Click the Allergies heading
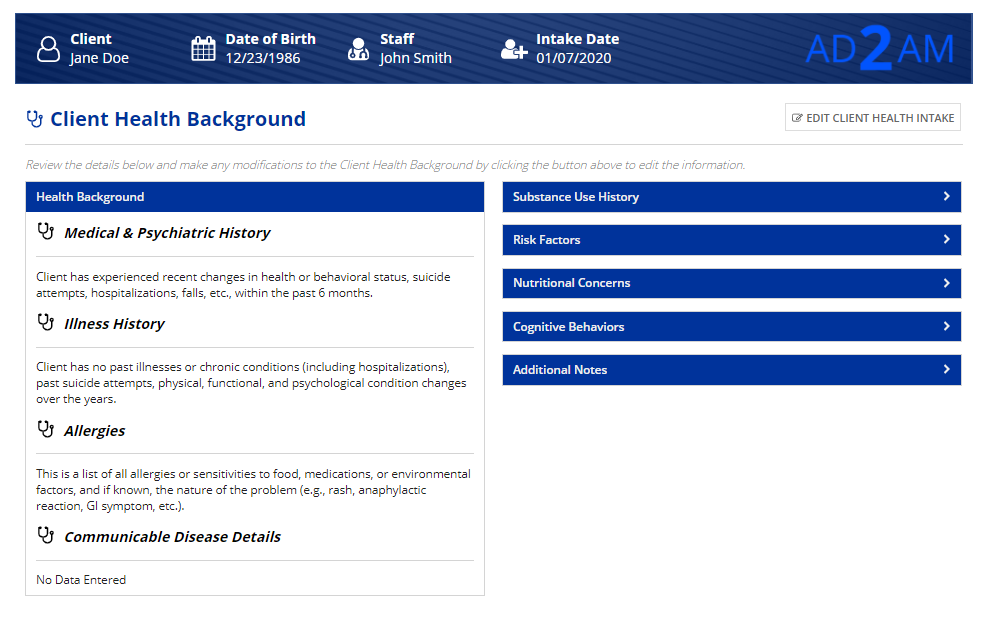The width and height of the screenshot is (989, 626). tap(95, 431)
